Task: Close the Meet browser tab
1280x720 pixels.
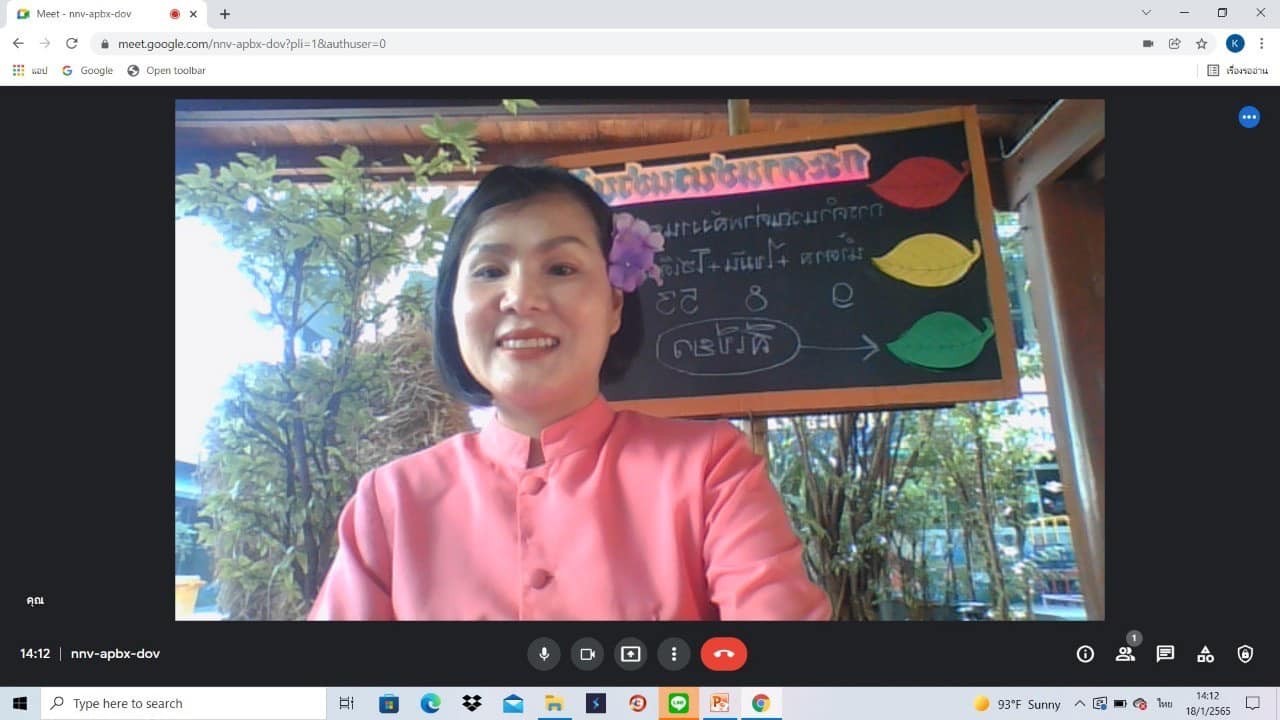Action: pos(193,14)
